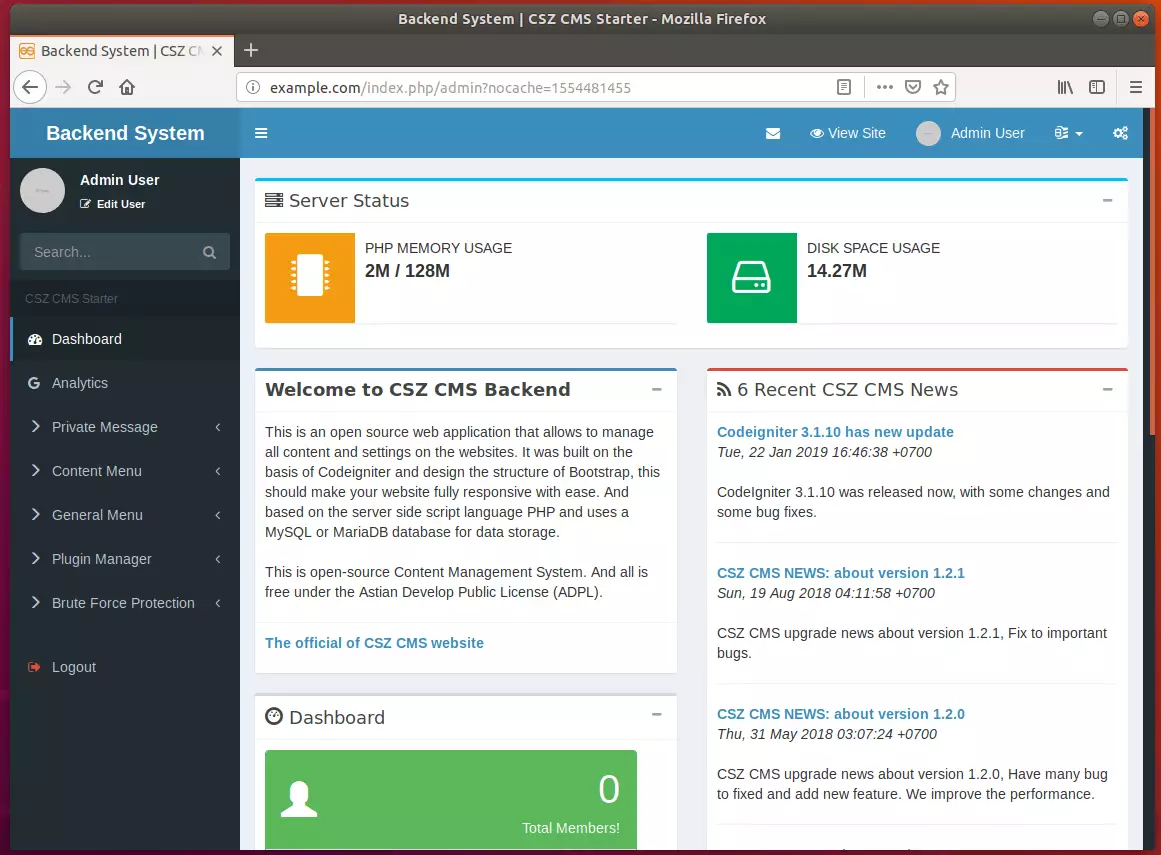Collapse Welcome to CSZ CMS Backend panel
Screen dimensions: 1161x855
pos(657,389)
